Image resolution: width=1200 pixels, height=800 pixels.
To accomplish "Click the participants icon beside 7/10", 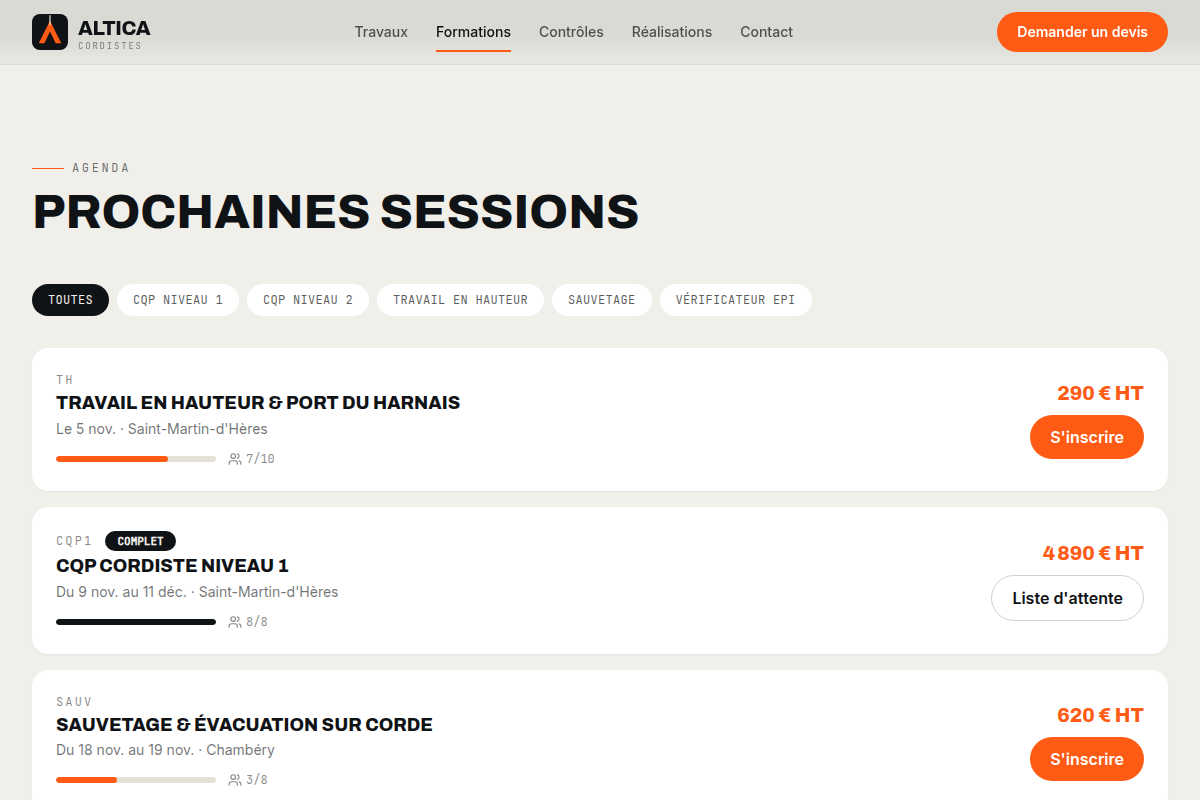I will coord(235,459).
